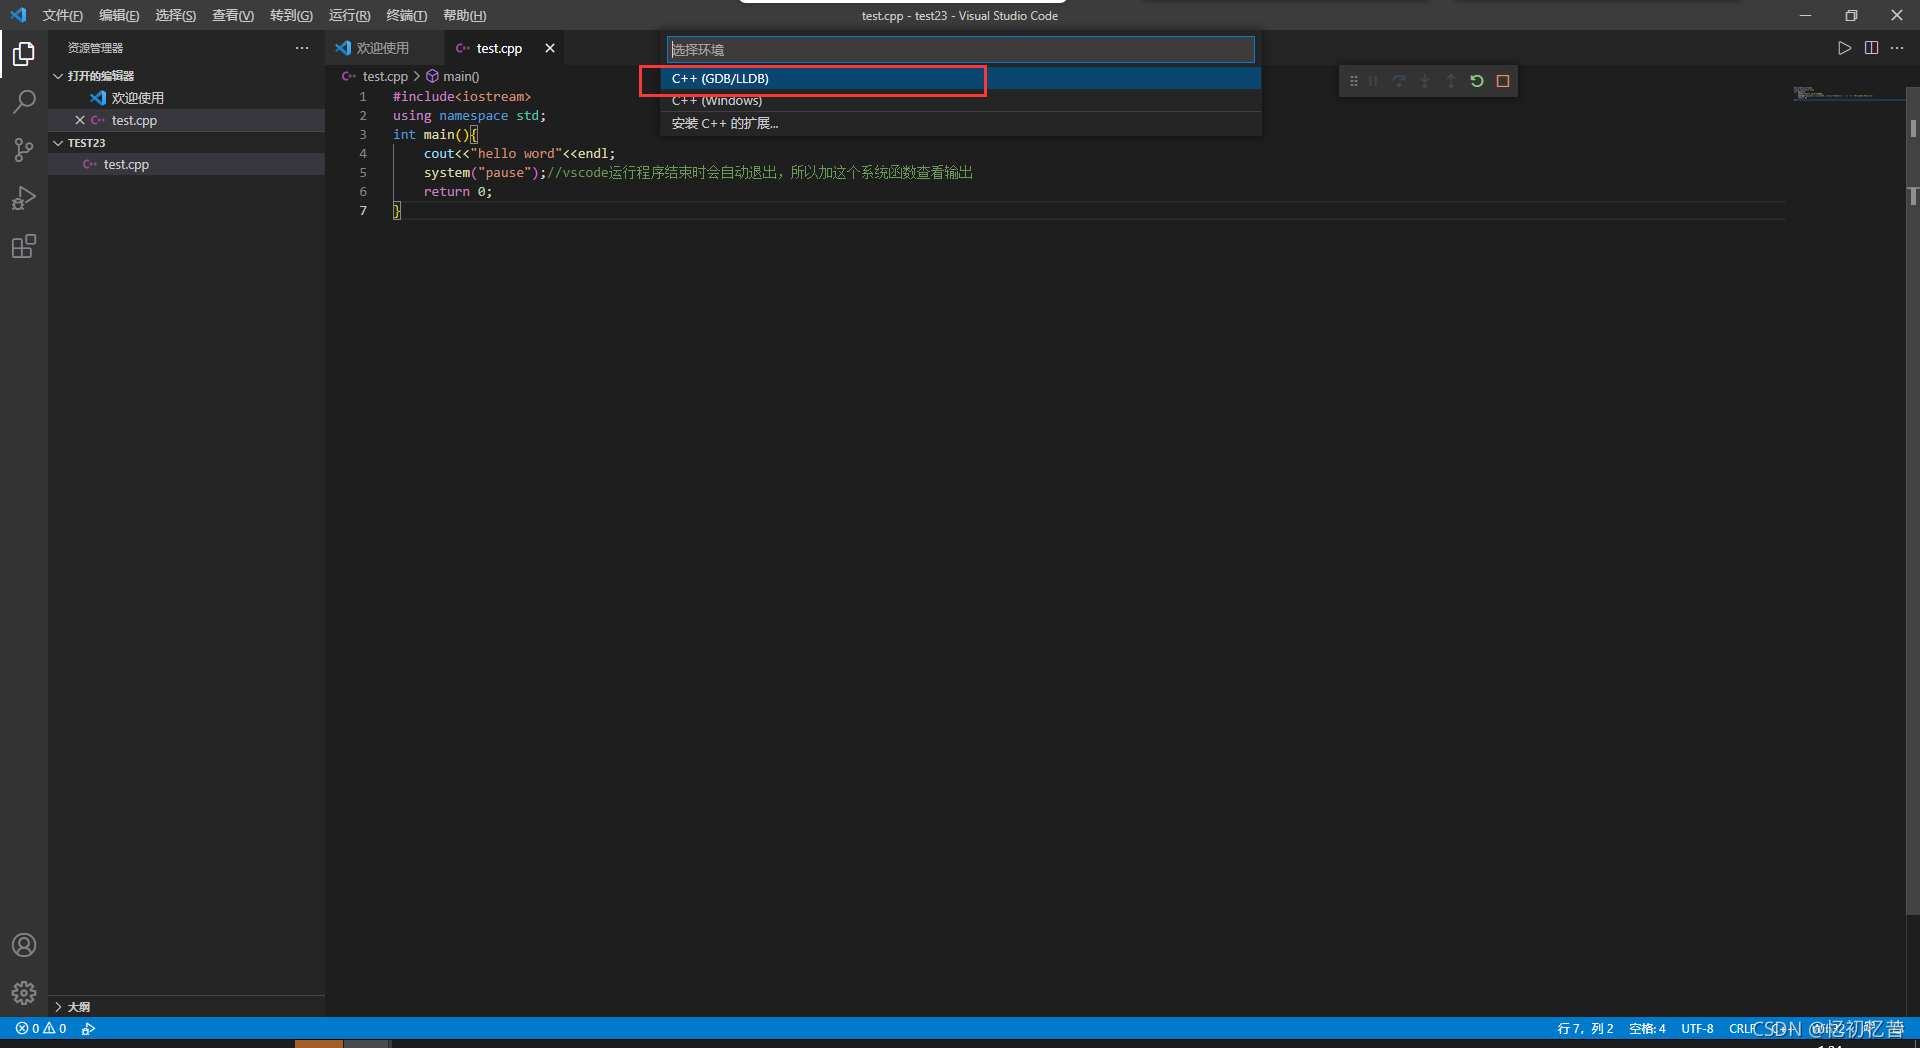Pause debugging in debug toolbar
This screenshot has width=1920, height=1048.
point(1373,81)
